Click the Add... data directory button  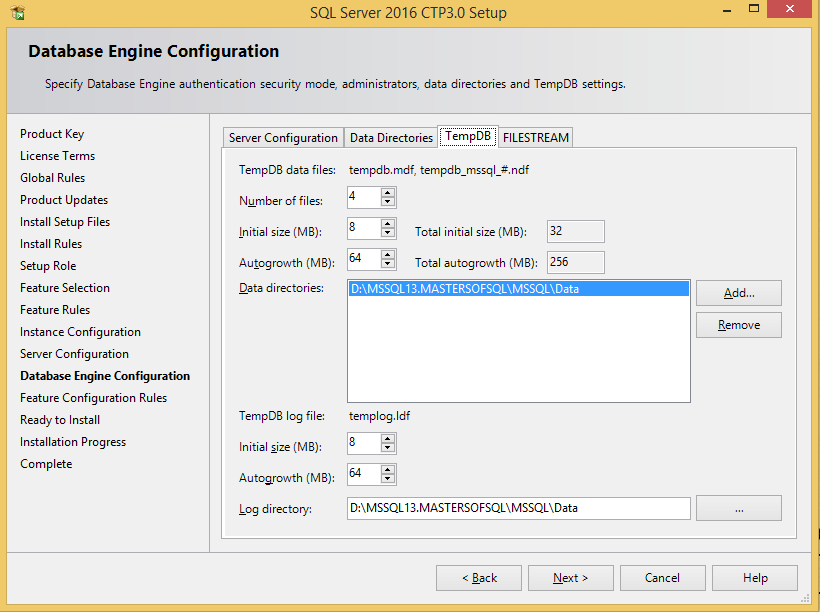[738, 293]
